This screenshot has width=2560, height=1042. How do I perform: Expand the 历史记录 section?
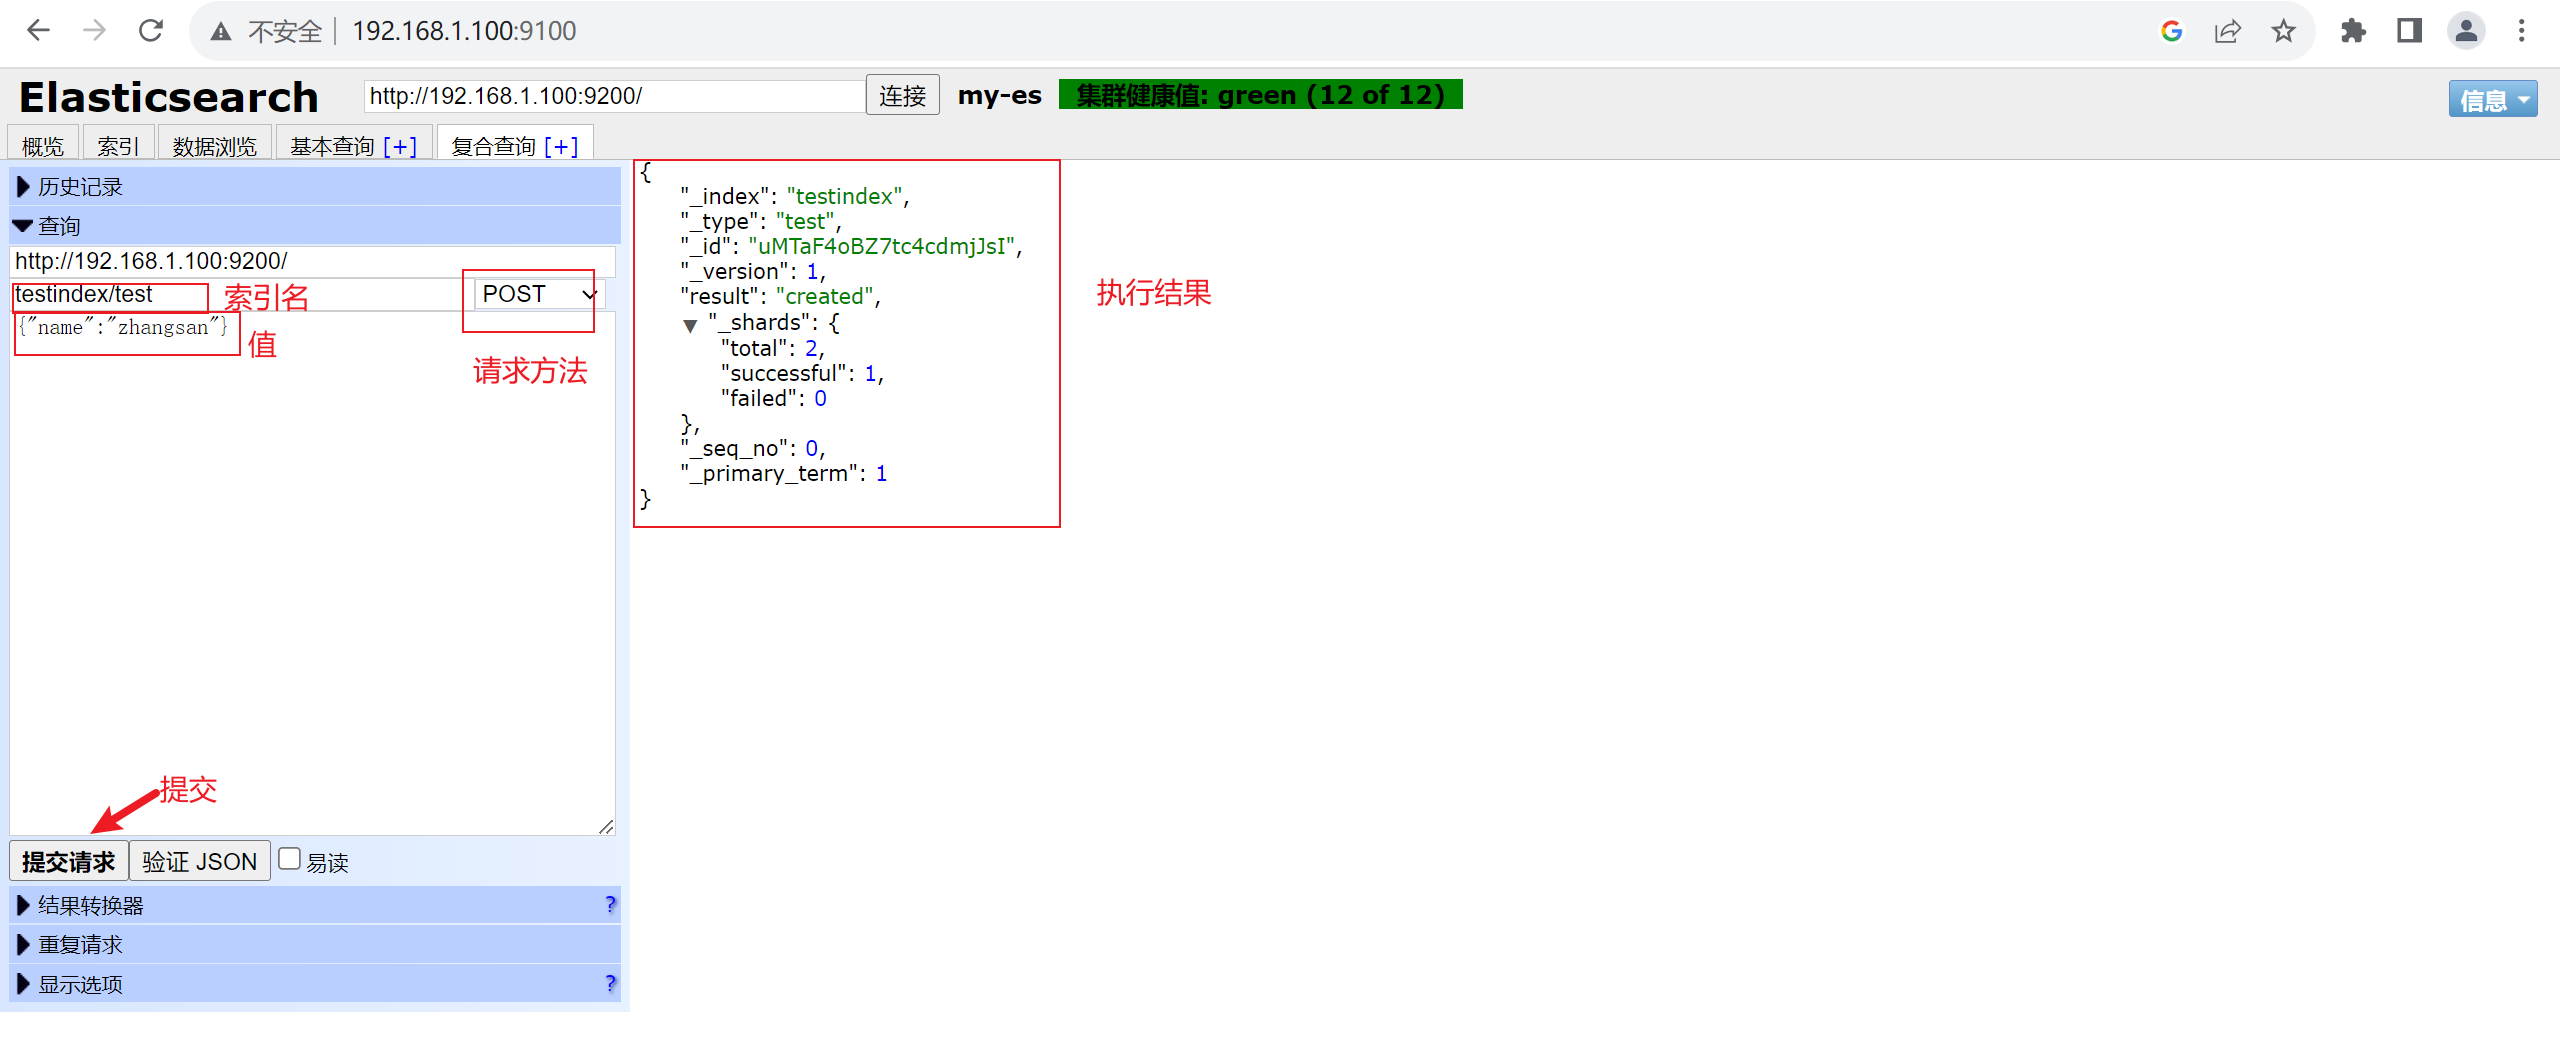[x=315, y=187]
